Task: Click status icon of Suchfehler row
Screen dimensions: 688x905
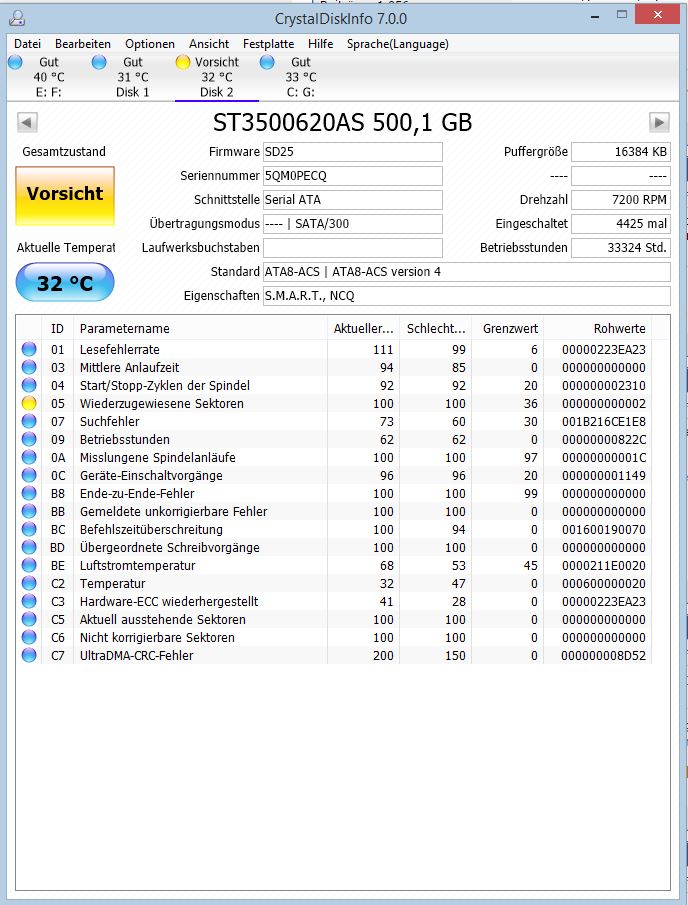Action: [29, 421]
